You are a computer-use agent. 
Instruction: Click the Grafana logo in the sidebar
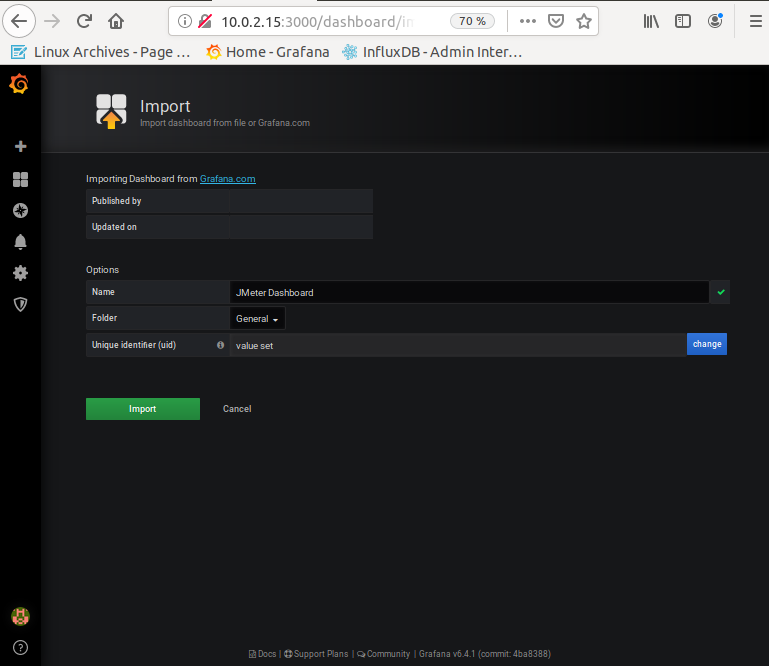(19, 84)
